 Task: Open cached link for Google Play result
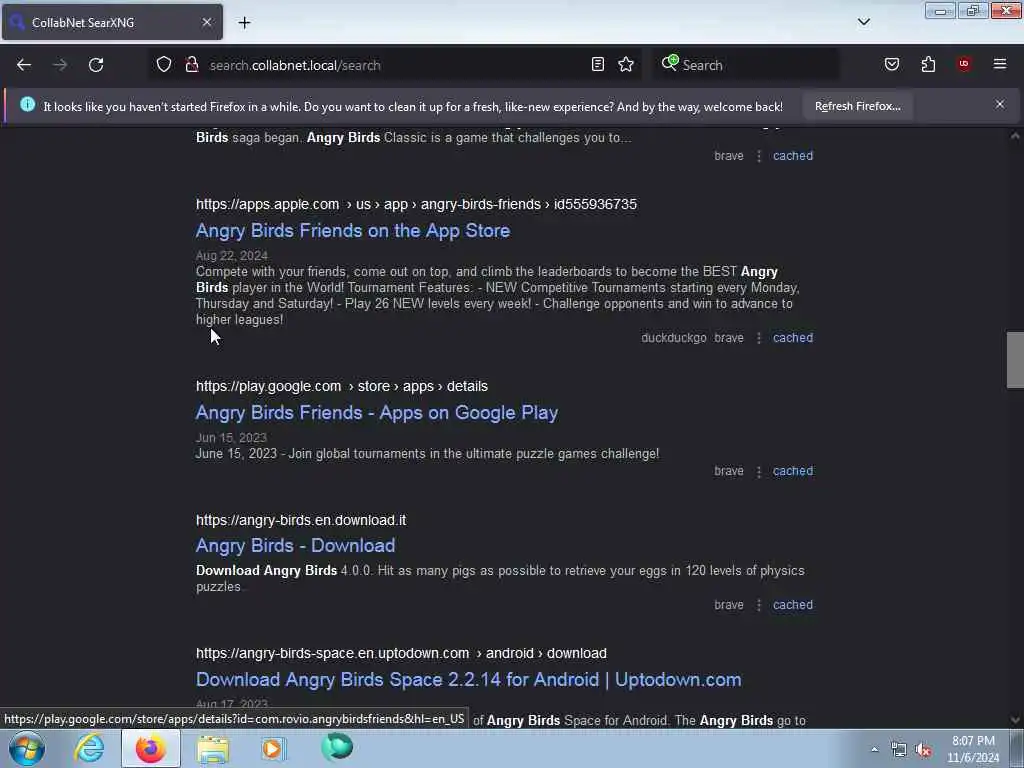(x=793, y=471)
